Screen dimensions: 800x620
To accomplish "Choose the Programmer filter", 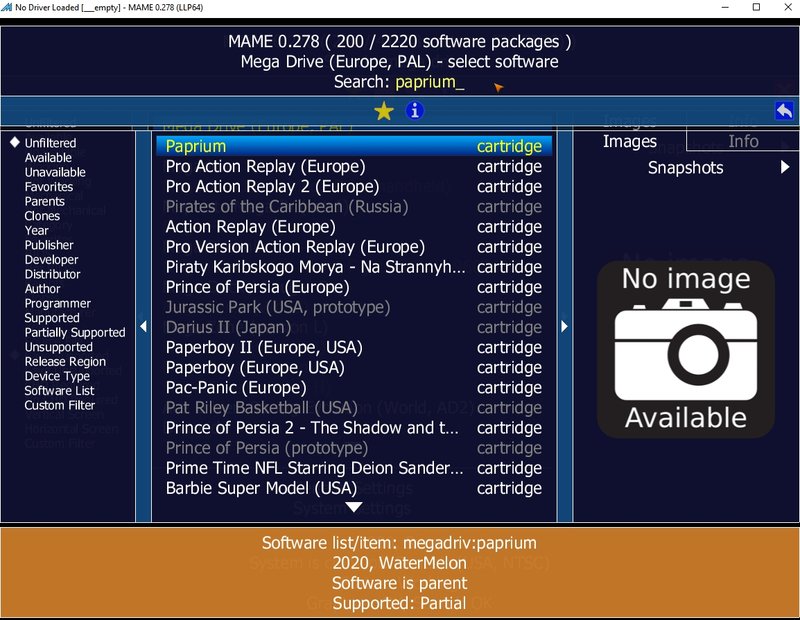I will tap(58, 304).
